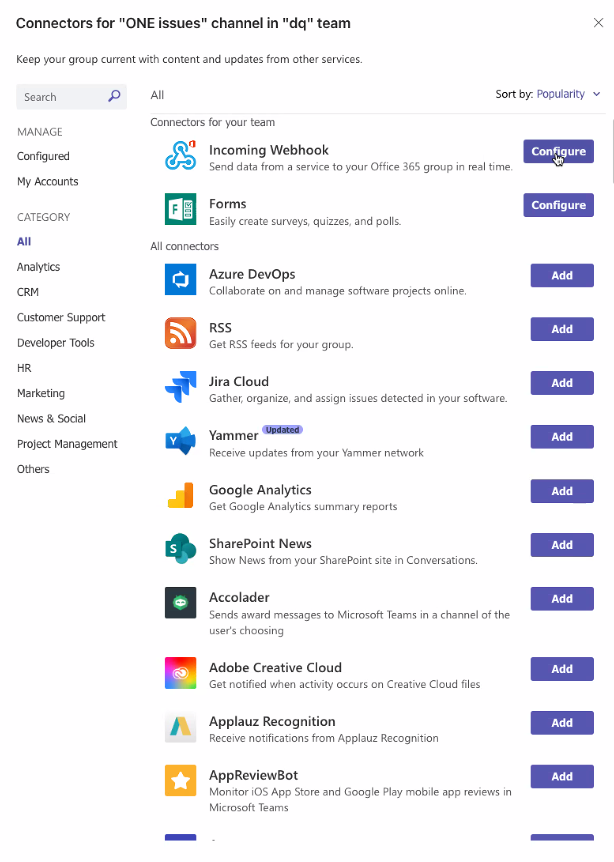614x862 pixels.
Task: Click the Incoming Webhook connector icon
Action: coord(180,155)
